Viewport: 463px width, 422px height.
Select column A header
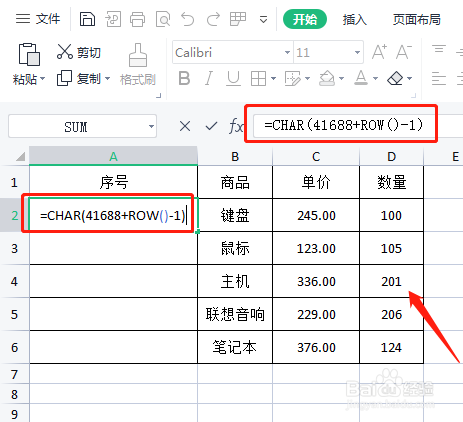click(x=113, y=156)
